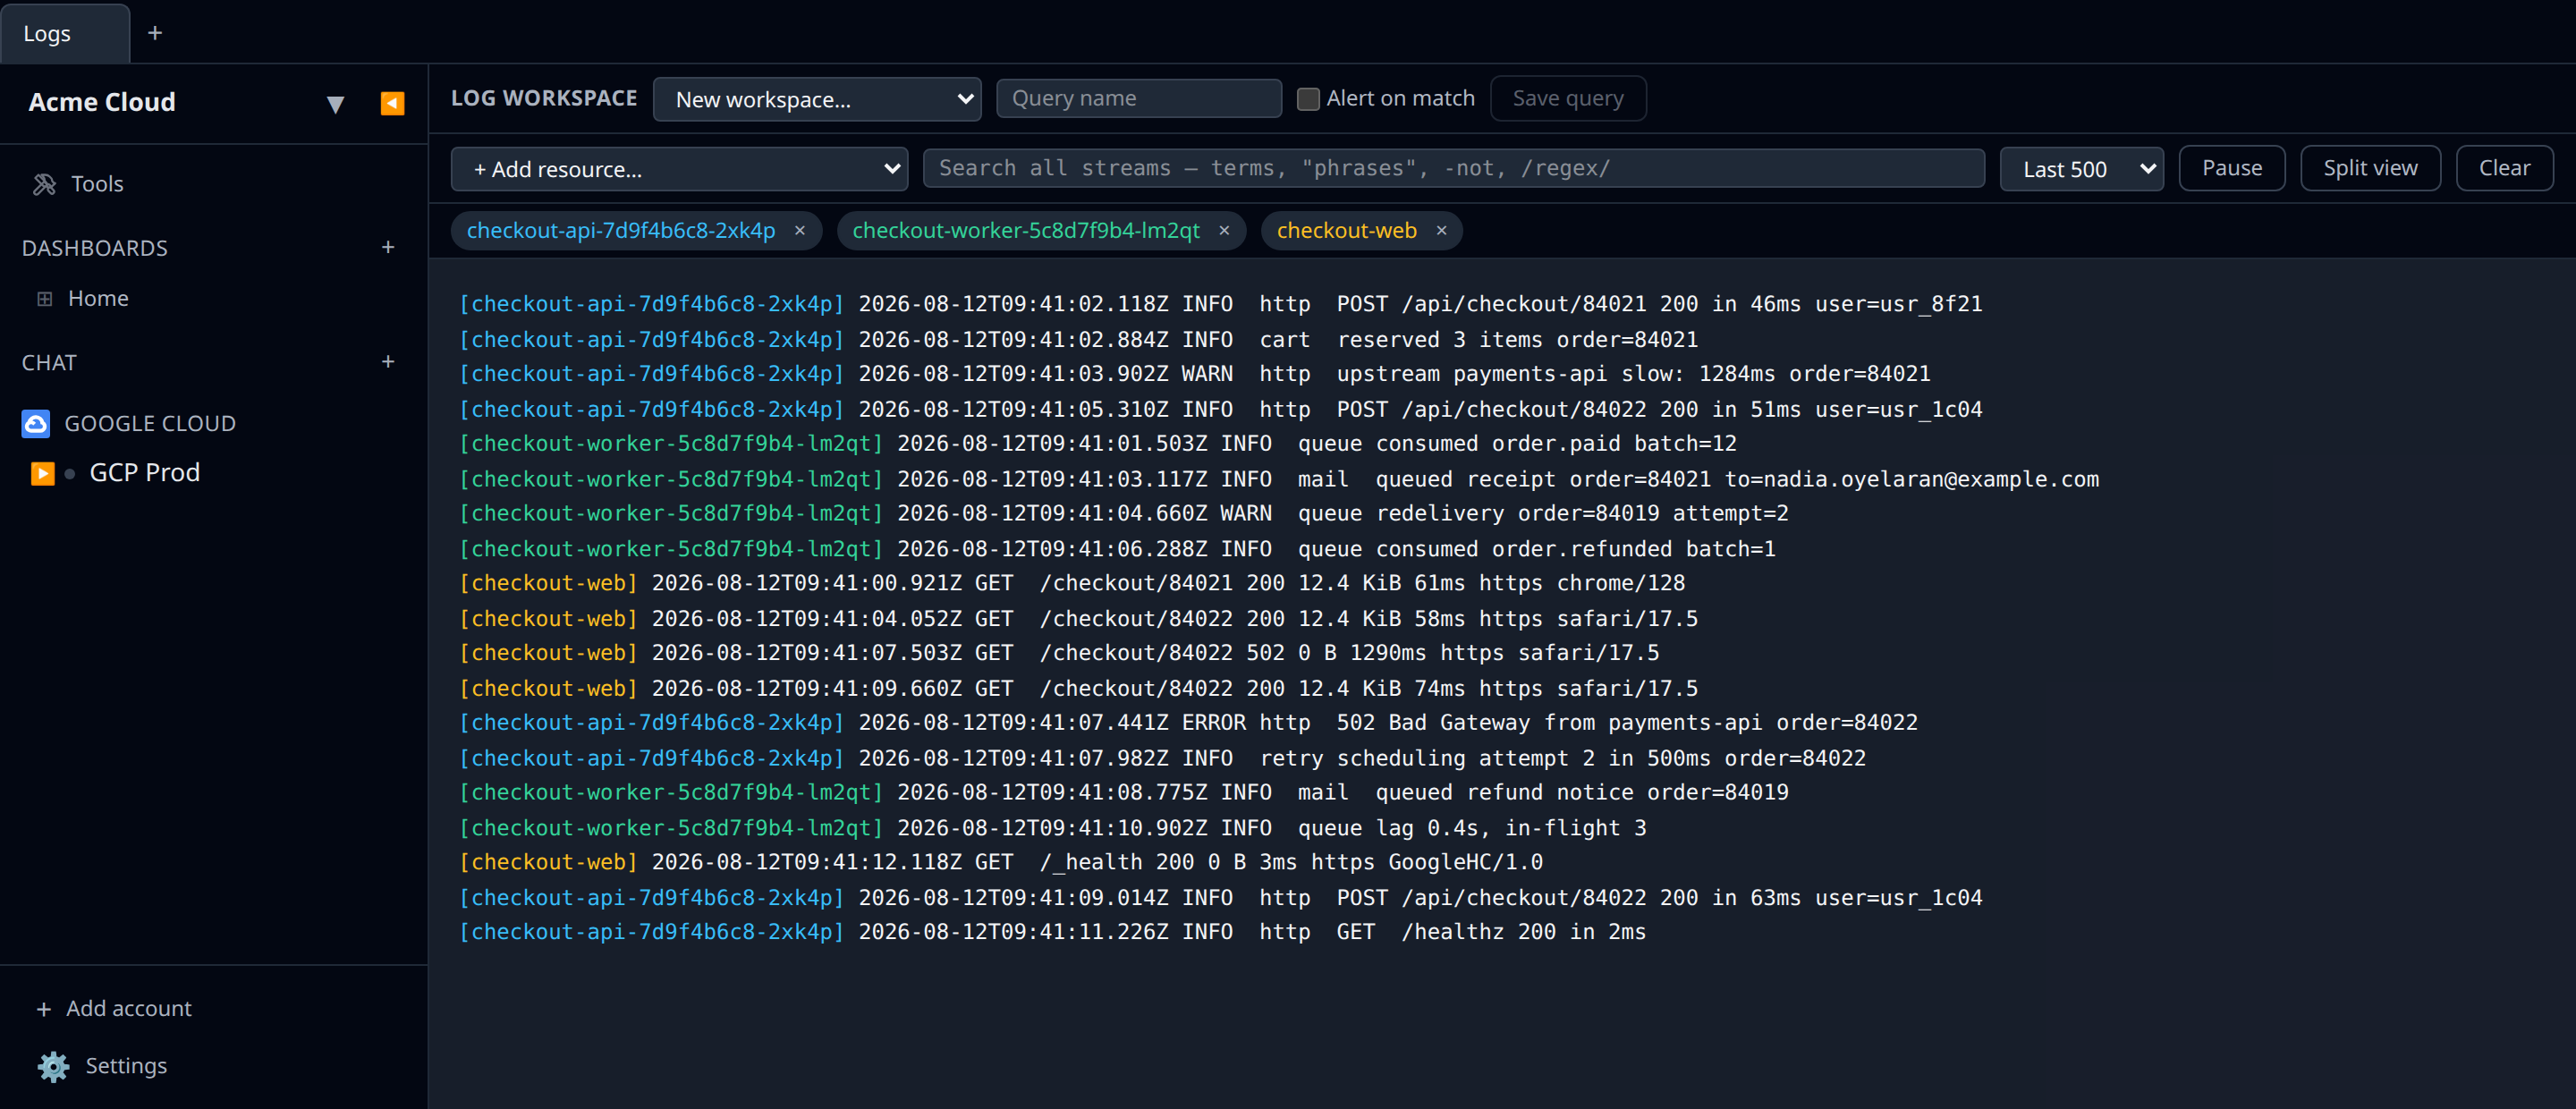The image size is (2576, 1109).
Task: Click the GOOGLE CLOUD section header
Action: point(150,424)
